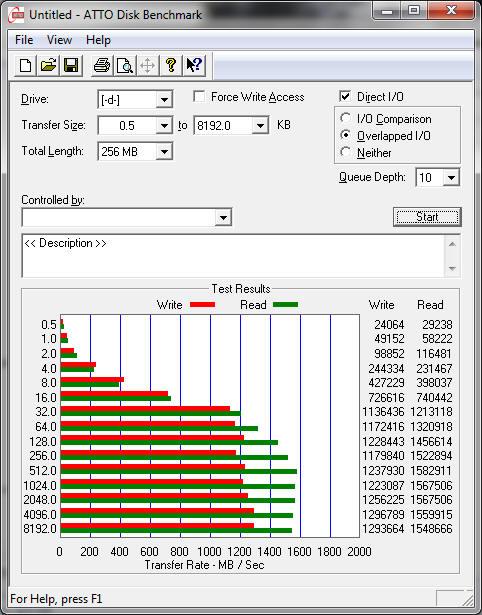
Task: Start the disk benchmark test
Action: pyautogui.click(x=427, y=217)
